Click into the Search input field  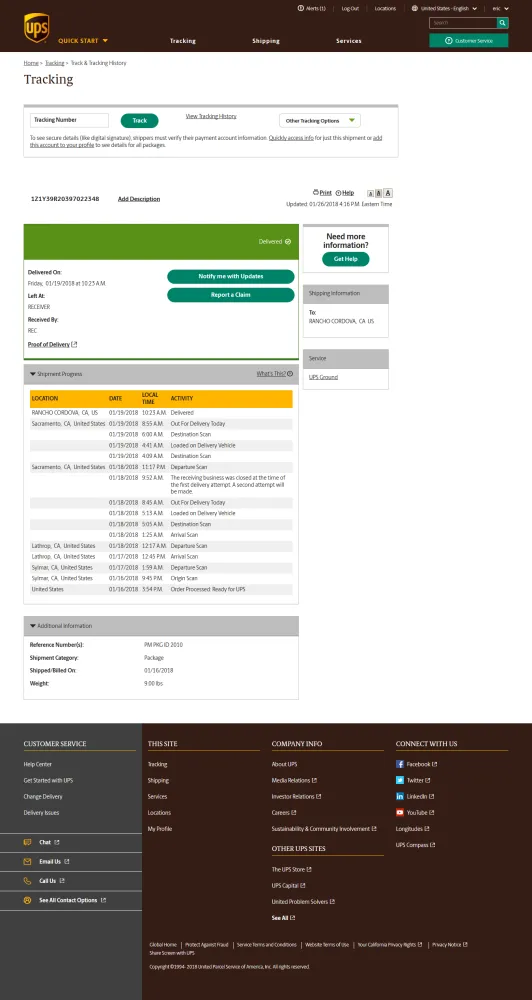pos(463,23)
